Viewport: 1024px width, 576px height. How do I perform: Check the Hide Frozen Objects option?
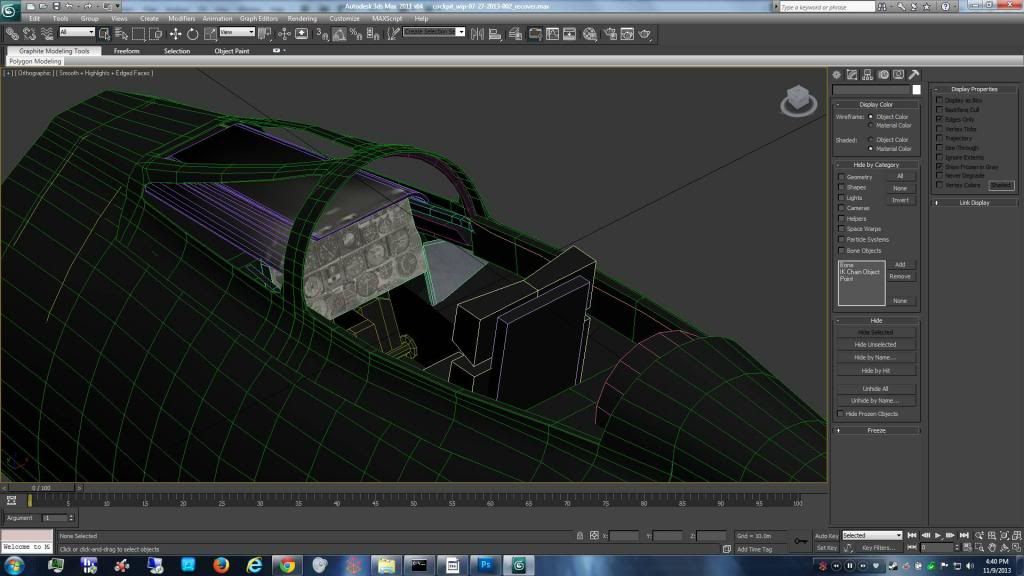(841, 414)
